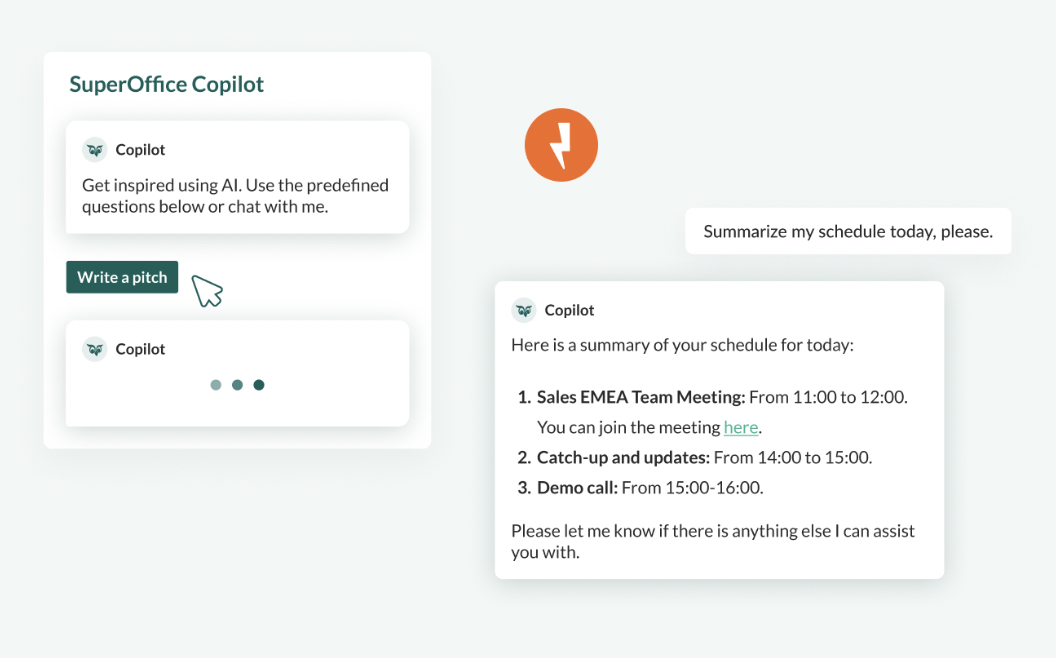Click the middle typing indicator dot

coord(237,385)
